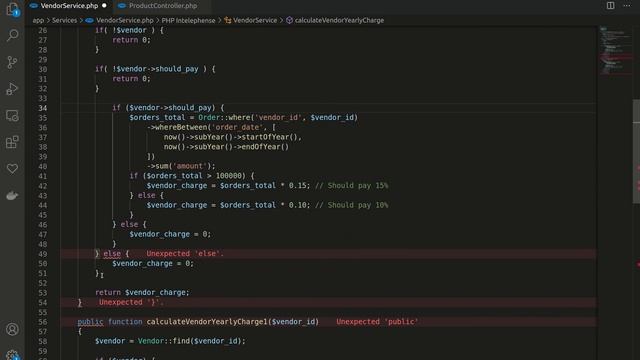Screen dimensions: 640x360
Task: Open Remote Explorer icon in activity bar
Action: point(12,116)
